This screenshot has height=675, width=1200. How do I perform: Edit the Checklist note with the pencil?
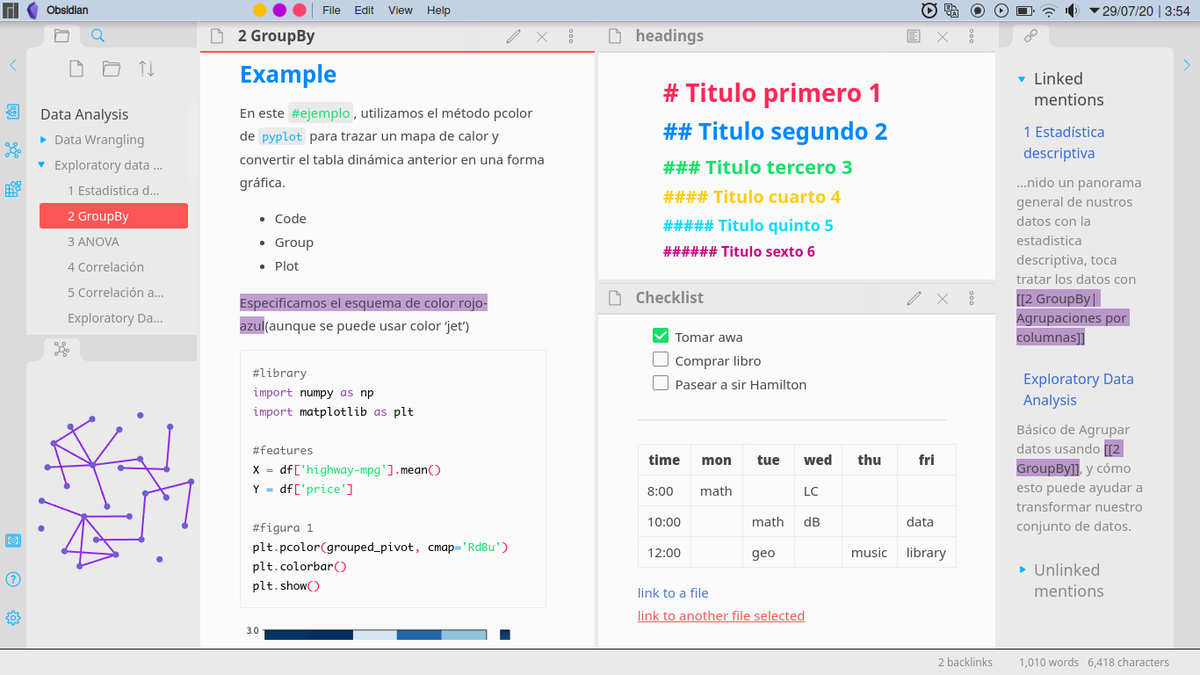(x=913, y=298)
